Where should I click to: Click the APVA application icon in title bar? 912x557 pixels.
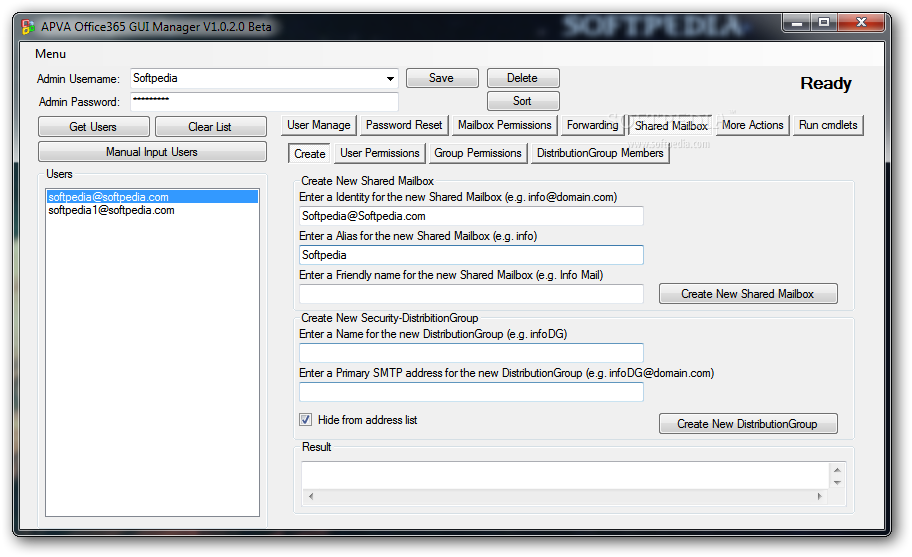28,27
